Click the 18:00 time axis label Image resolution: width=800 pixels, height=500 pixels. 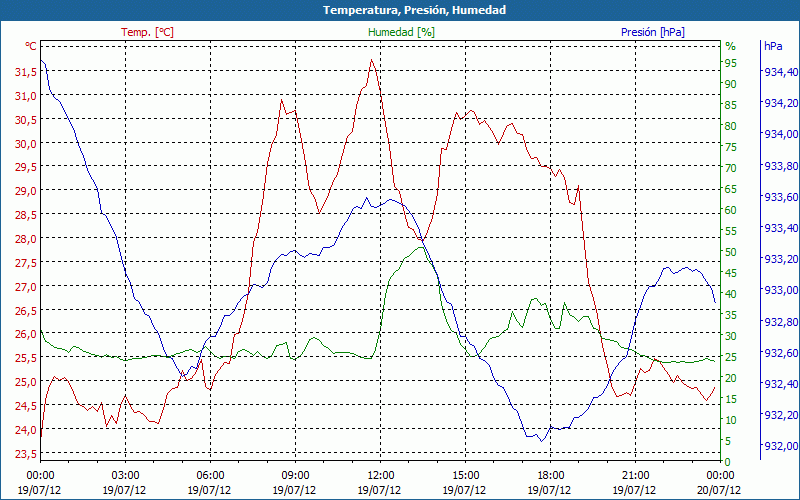550,476
